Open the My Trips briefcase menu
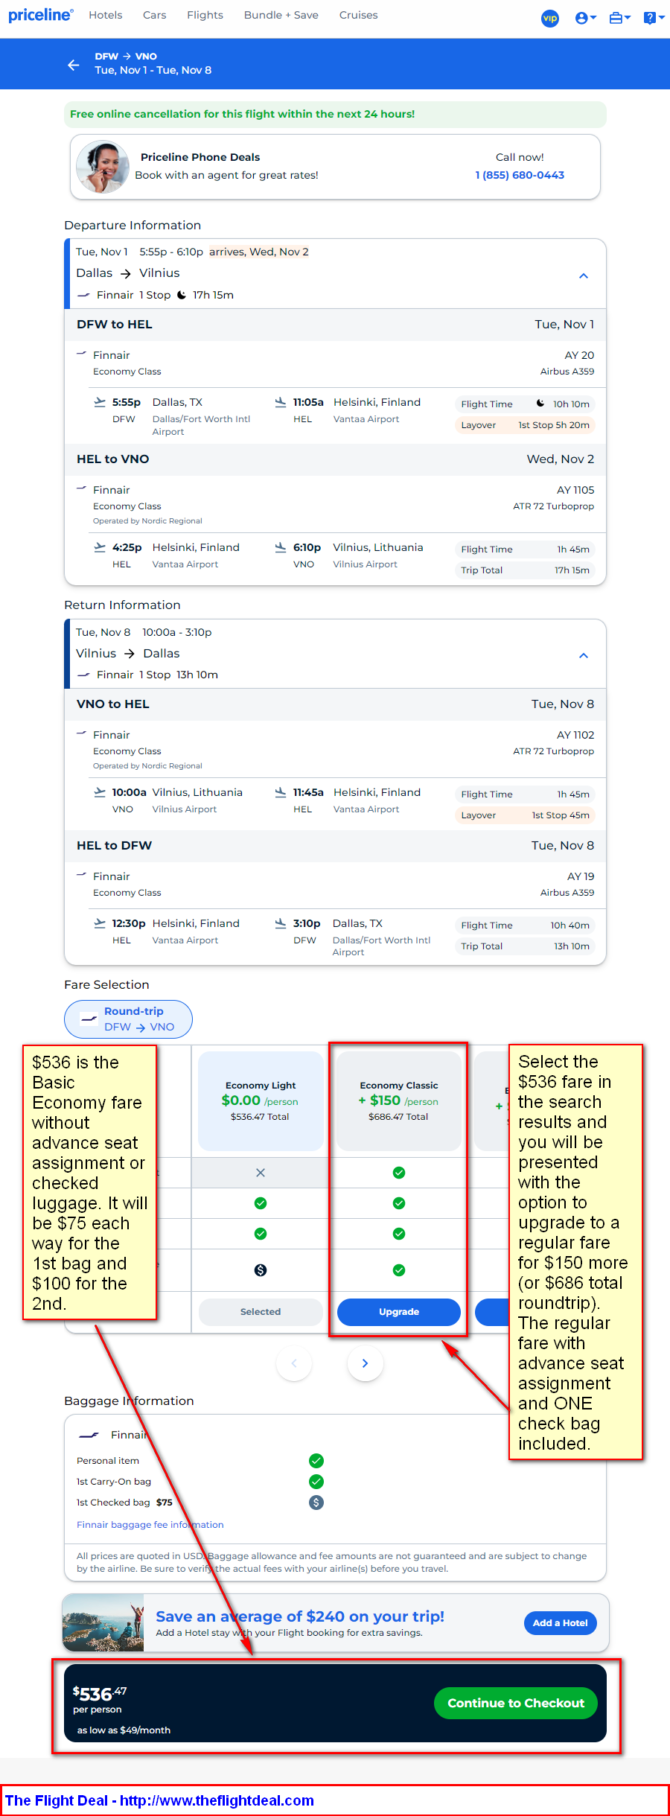This screenshot has width=670, height=1816. [x=620, y=17]
